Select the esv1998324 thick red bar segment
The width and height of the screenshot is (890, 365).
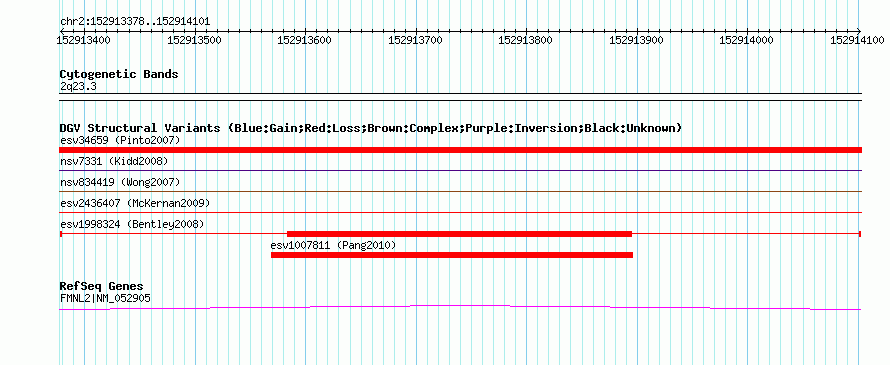pyautogui.click(x=459, y=234)
